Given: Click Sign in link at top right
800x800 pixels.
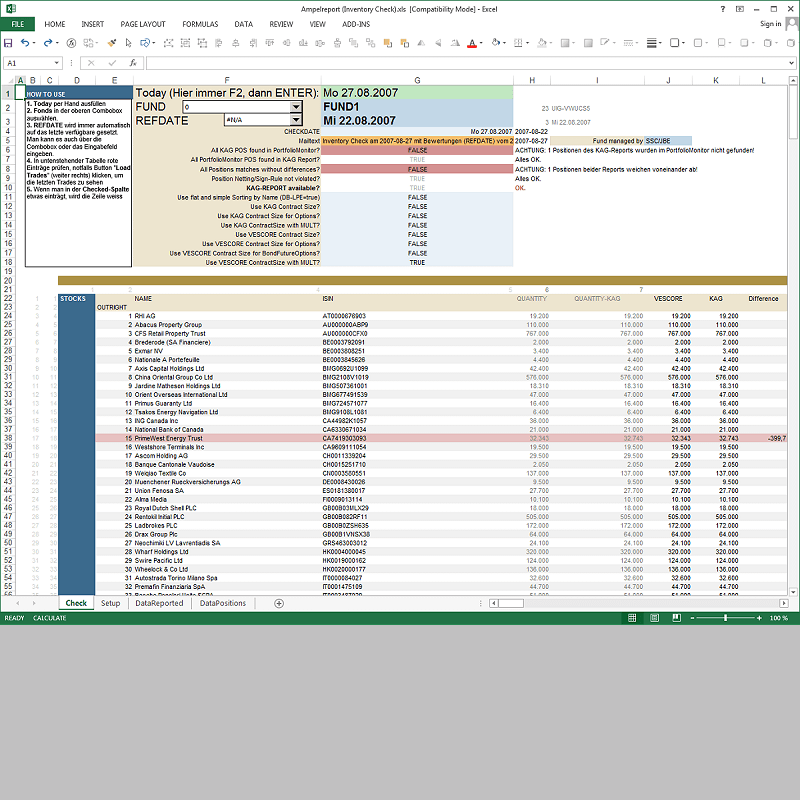Looking at the screenshot, I should (770, 24).
